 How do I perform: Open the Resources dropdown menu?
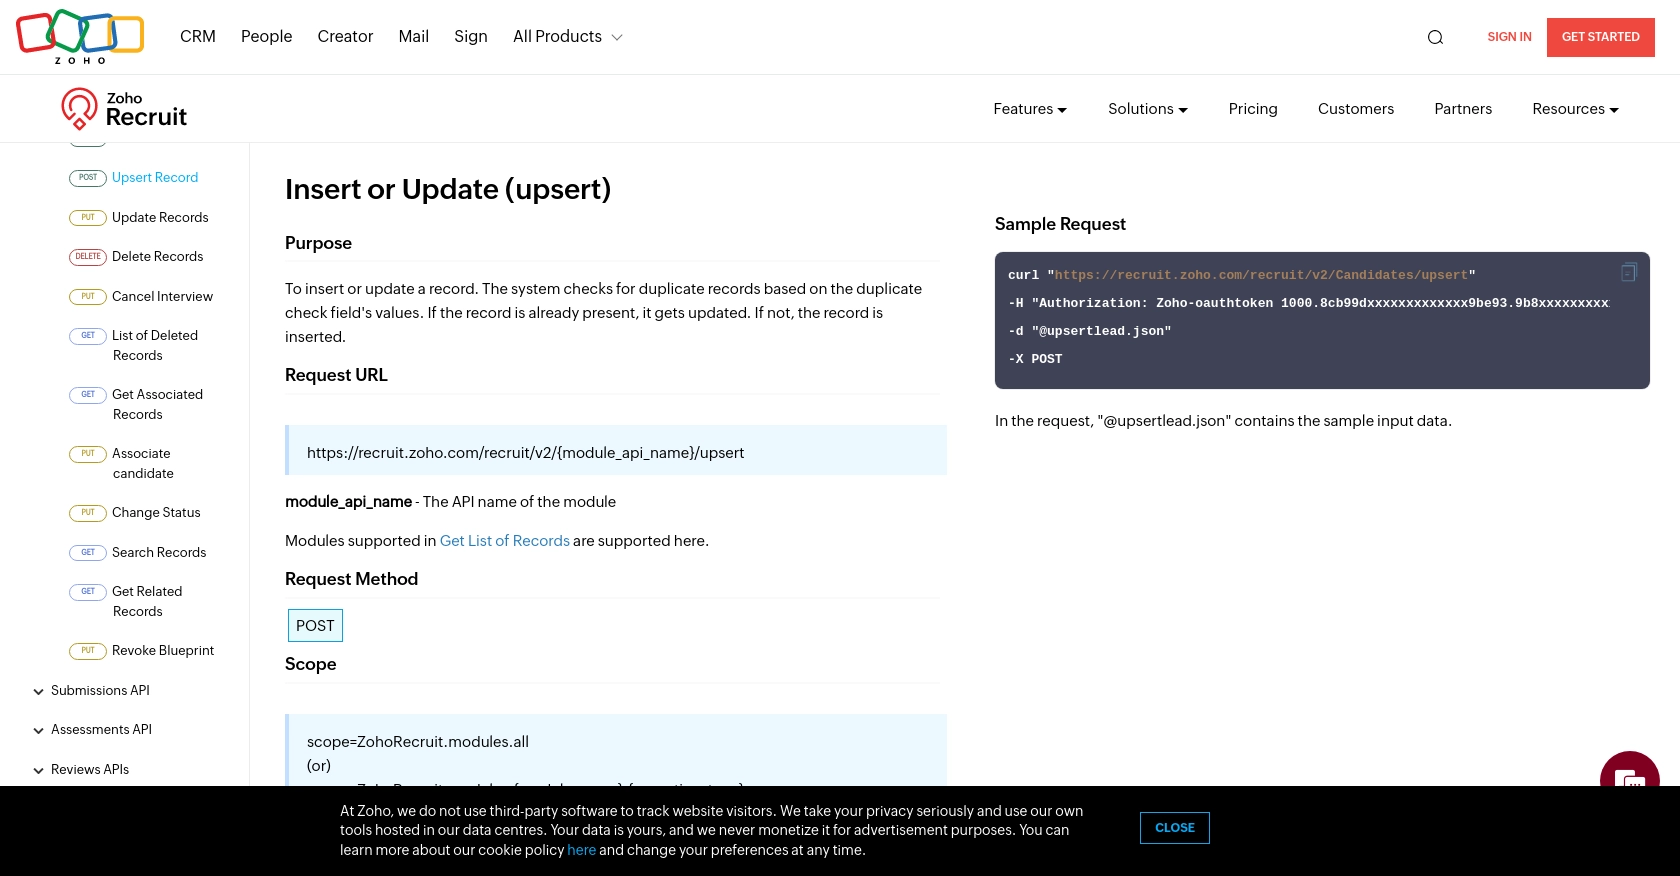1575,109
